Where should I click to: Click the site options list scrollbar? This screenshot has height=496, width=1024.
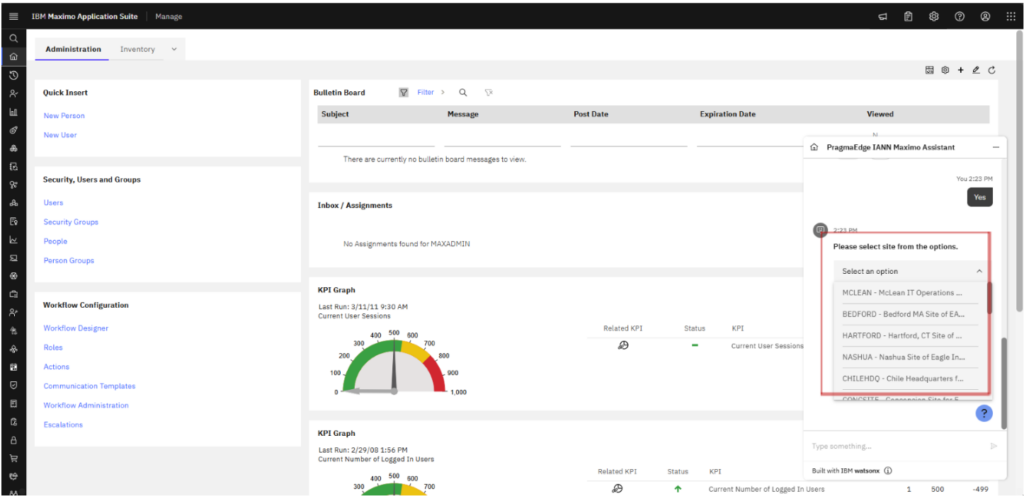point(989,298)
